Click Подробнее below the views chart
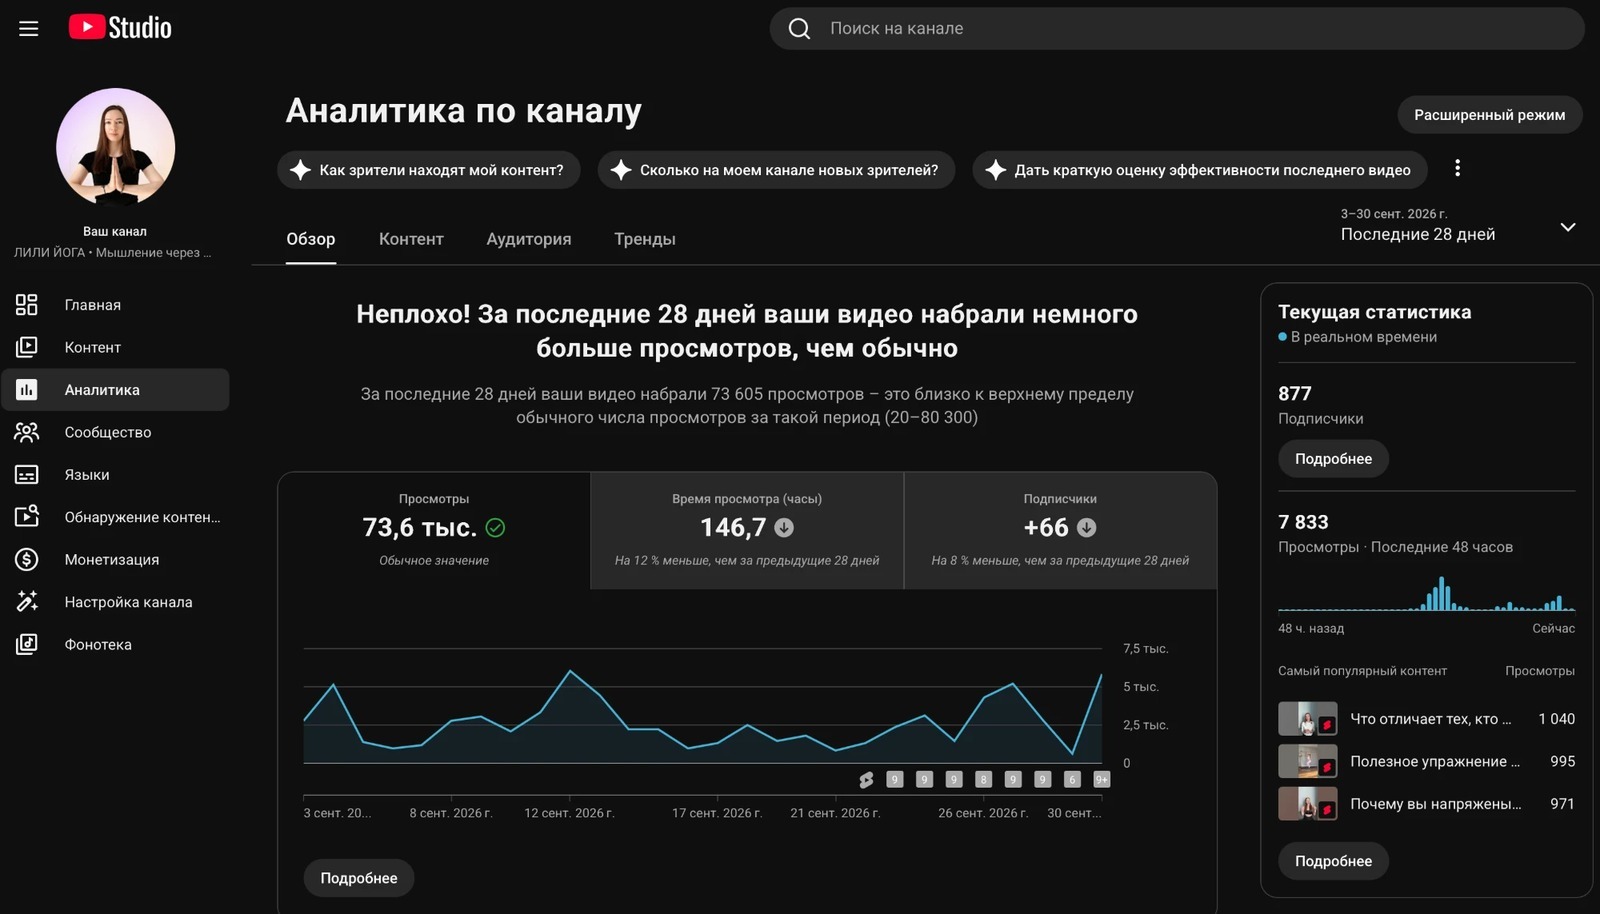Viewport: 1600px width, 914px height. point(359,878)
